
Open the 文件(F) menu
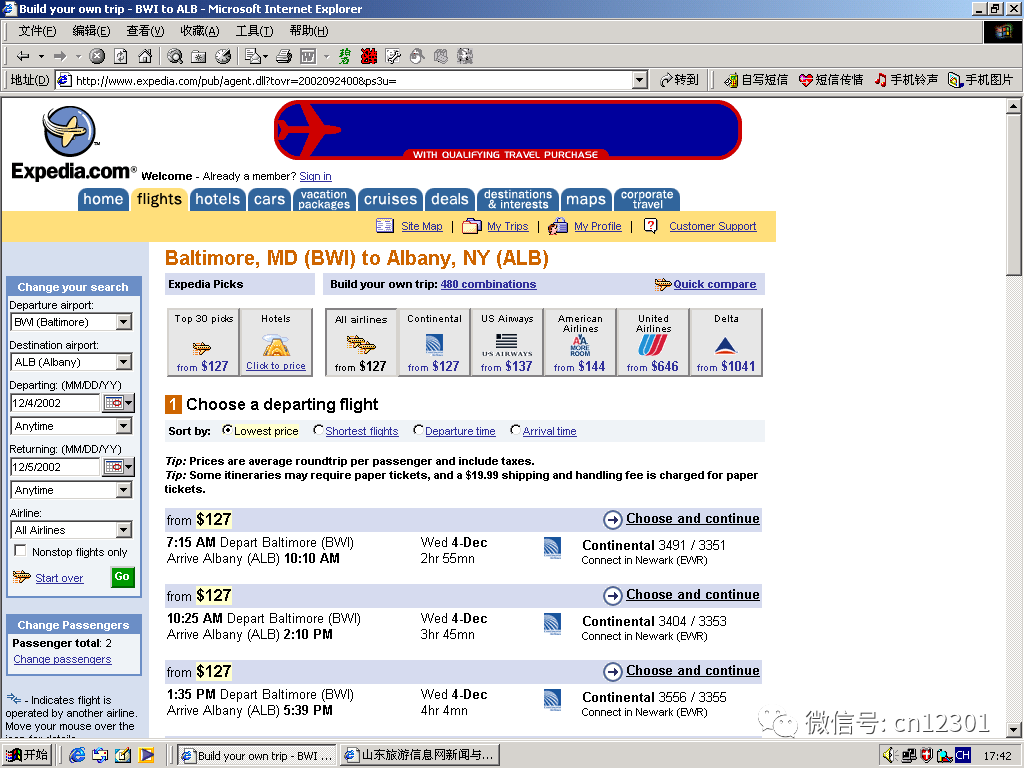pyautogui.click(x=37, y=31)
